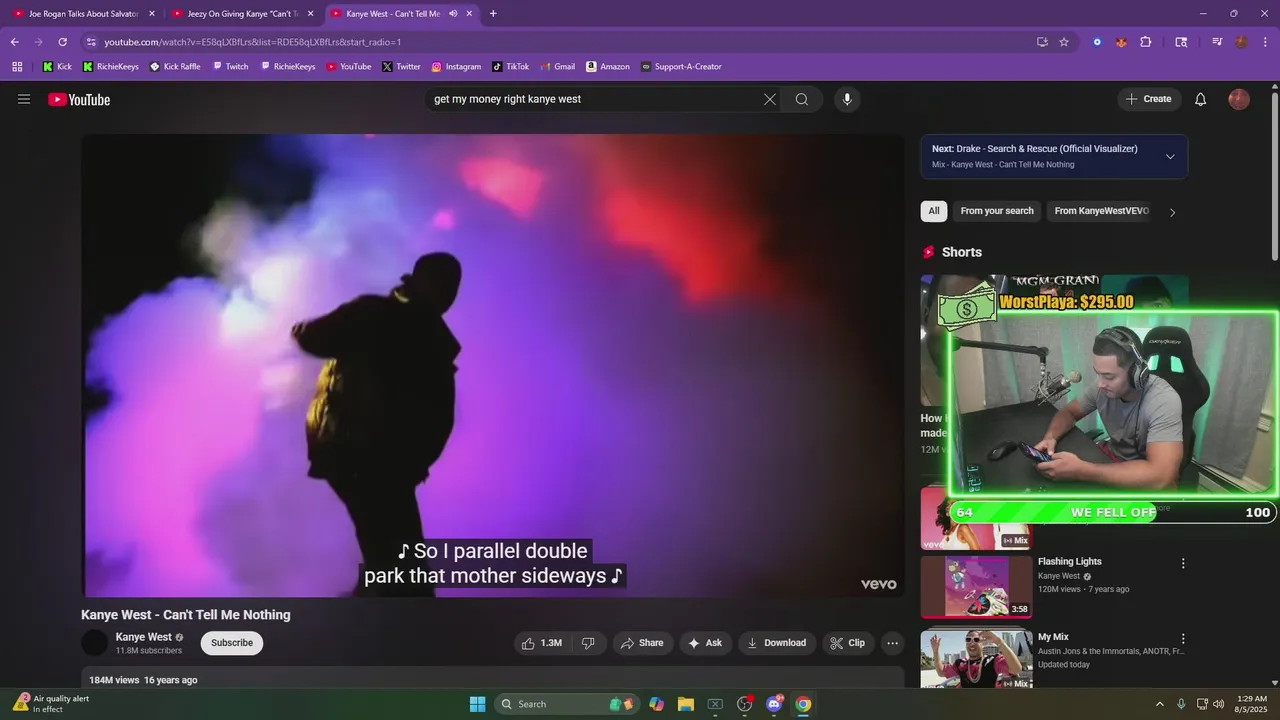Open more actions ellipsis below video

point(893,643)
